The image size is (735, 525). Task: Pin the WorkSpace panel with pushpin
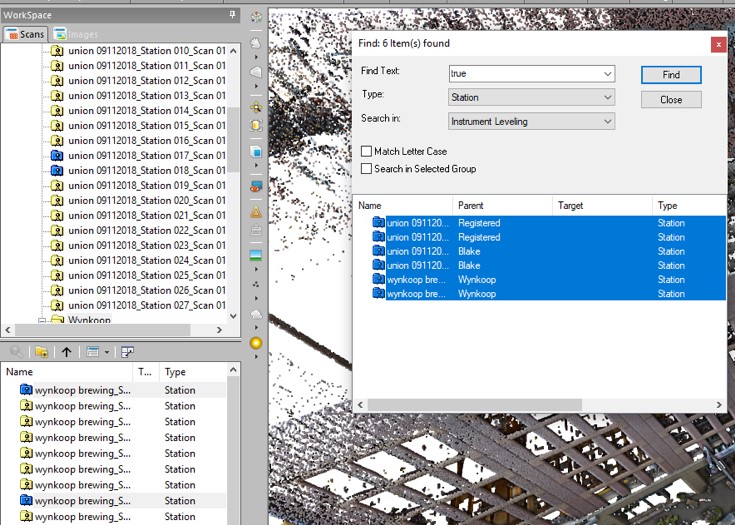(232, 15)
